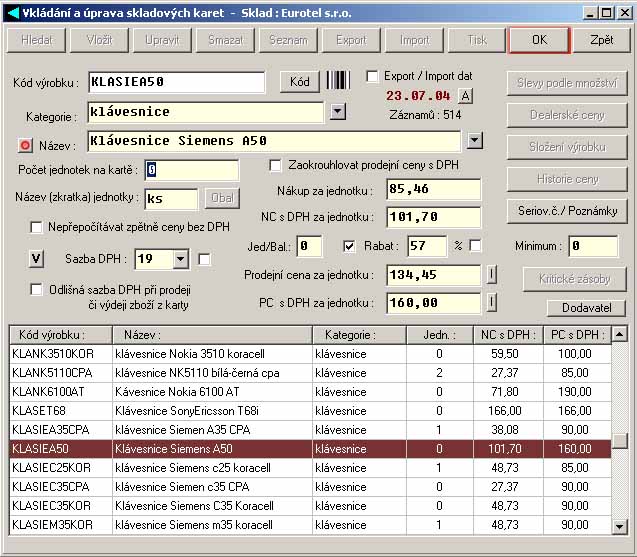Enable Export / Import dat checkbox

click(372, 76)
